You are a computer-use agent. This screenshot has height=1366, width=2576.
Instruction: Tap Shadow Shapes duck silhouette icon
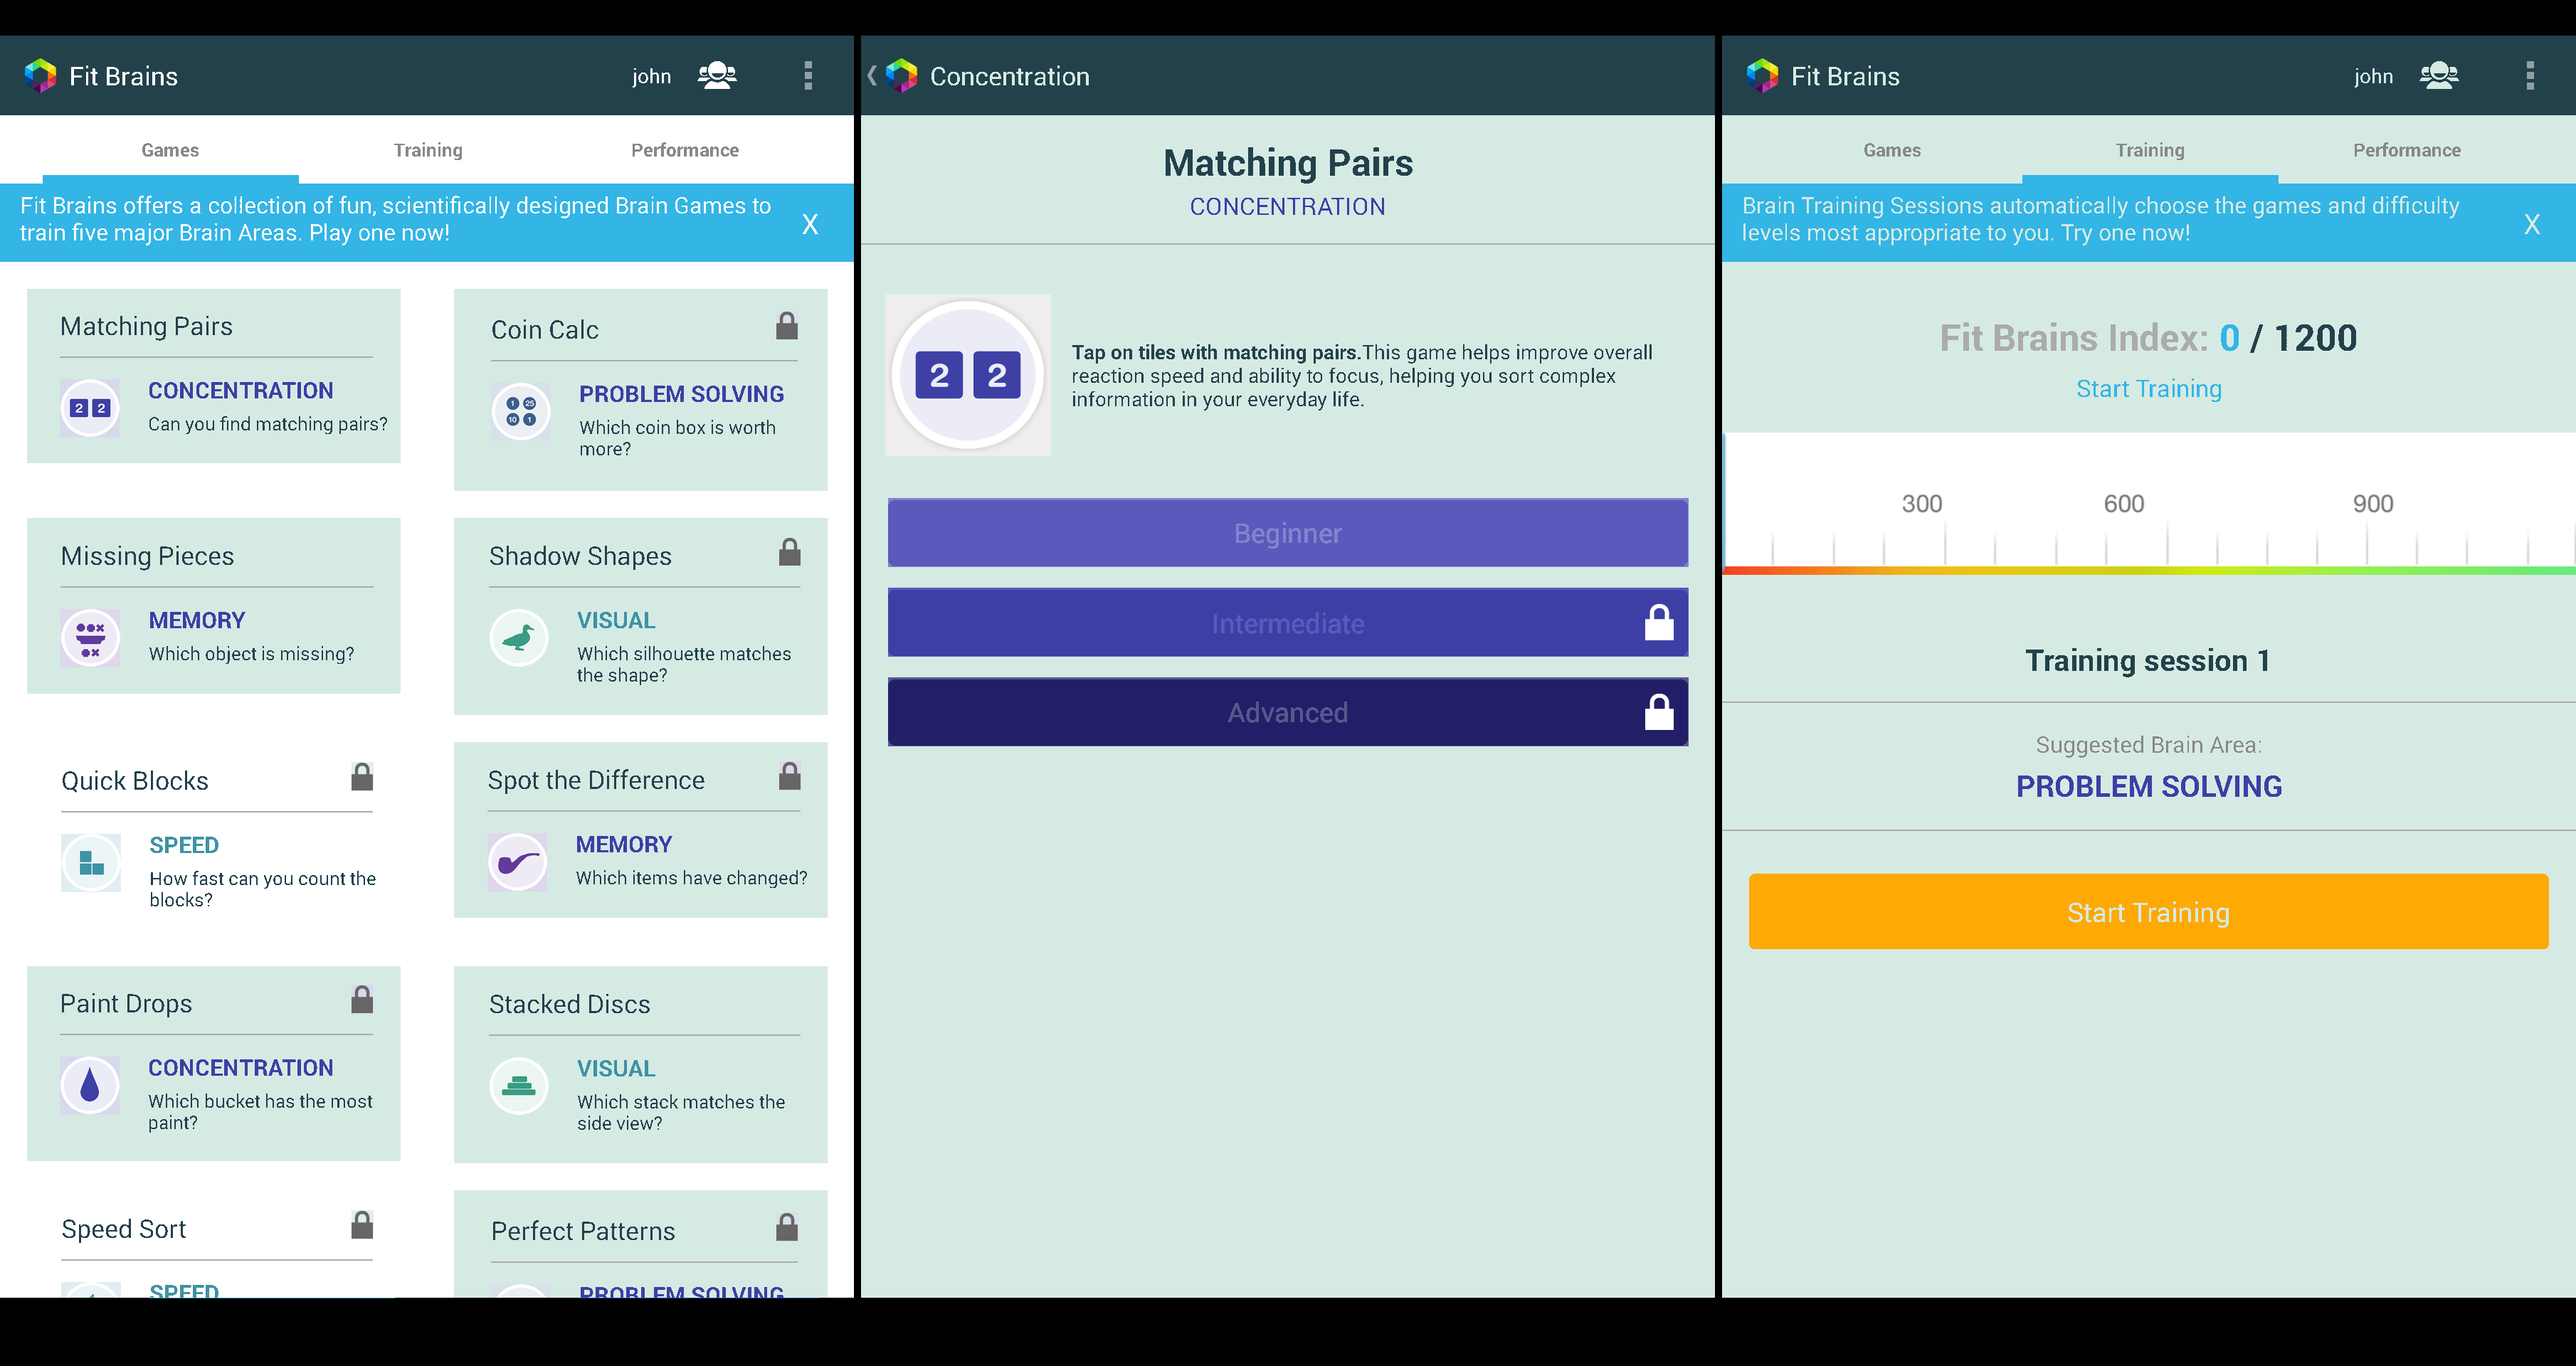(519, 638)
